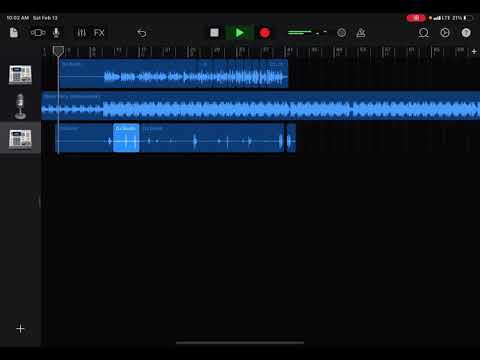The image size is (480, 360).
Task: Select the first sampler track header icon
Action: (20, 75)
